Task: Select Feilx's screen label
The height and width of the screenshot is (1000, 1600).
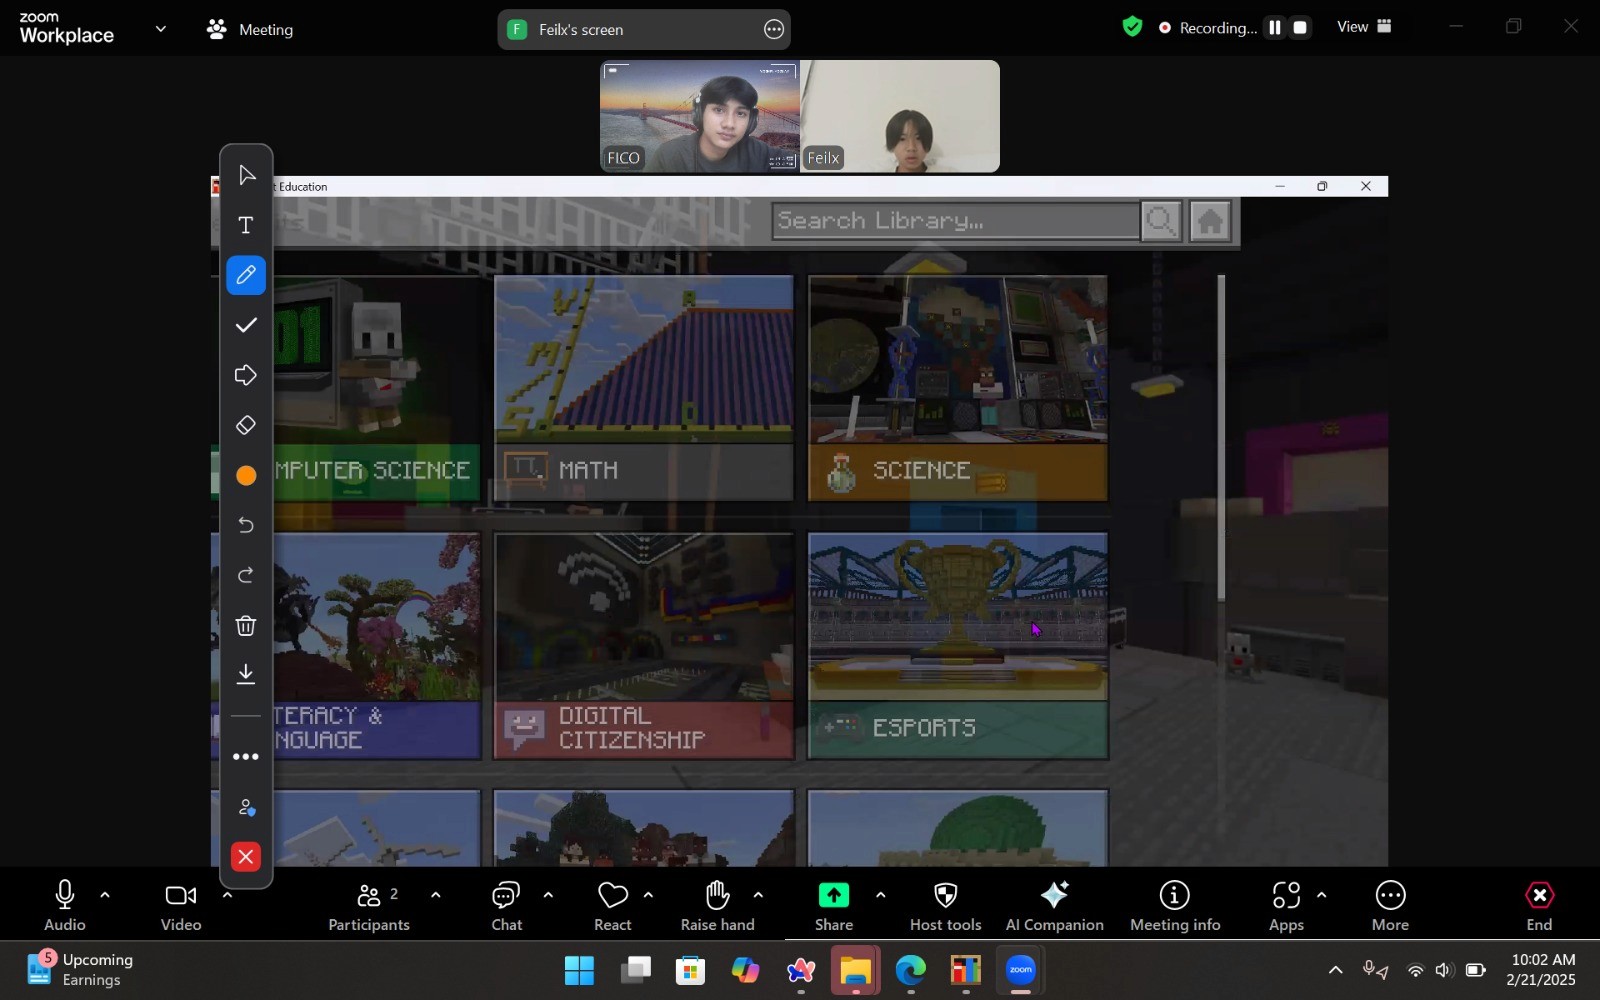Action: [x=581, y=30]
